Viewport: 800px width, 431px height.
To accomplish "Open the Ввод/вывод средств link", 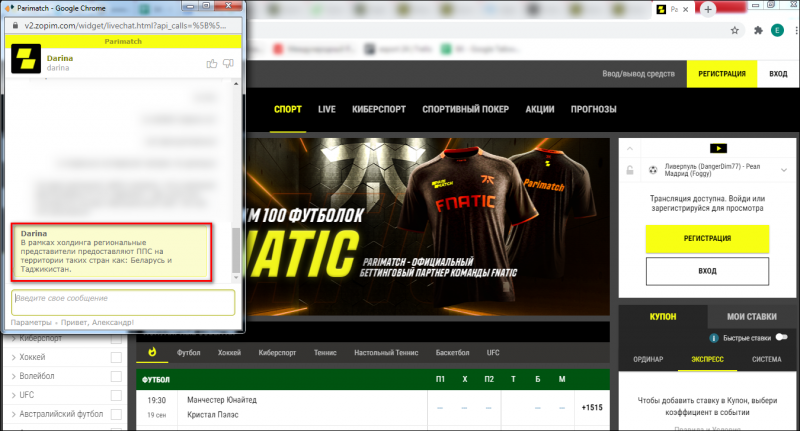I will pos(638,74).
